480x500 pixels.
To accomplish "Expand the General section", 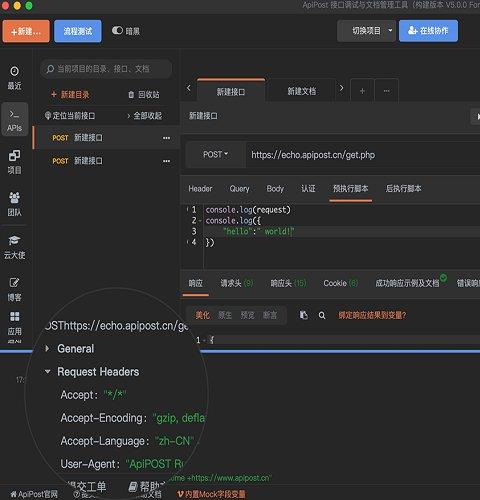I will 47,349.
